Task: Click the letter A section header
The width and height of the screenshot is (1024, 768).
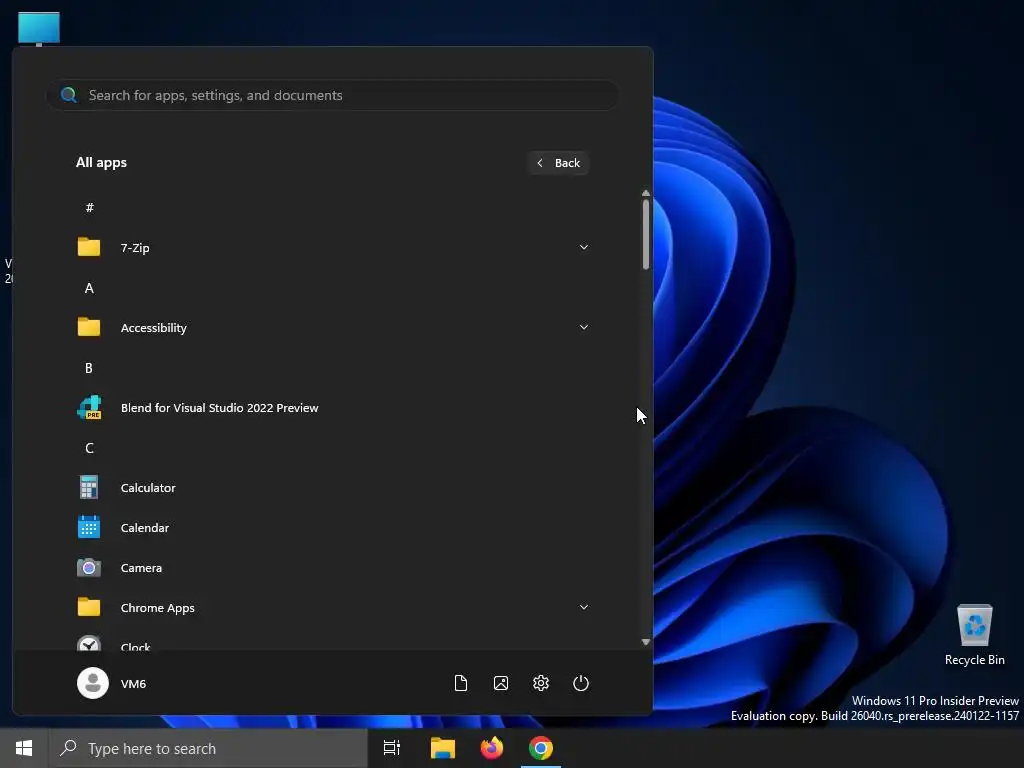Action: [x=89, y=288]
